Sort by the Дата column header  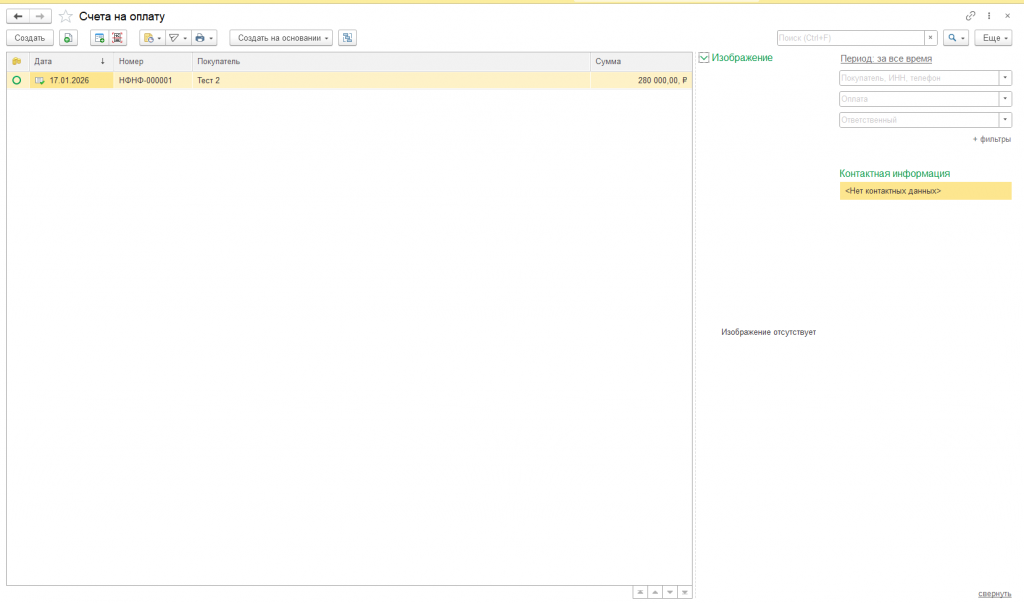[71, 61]
